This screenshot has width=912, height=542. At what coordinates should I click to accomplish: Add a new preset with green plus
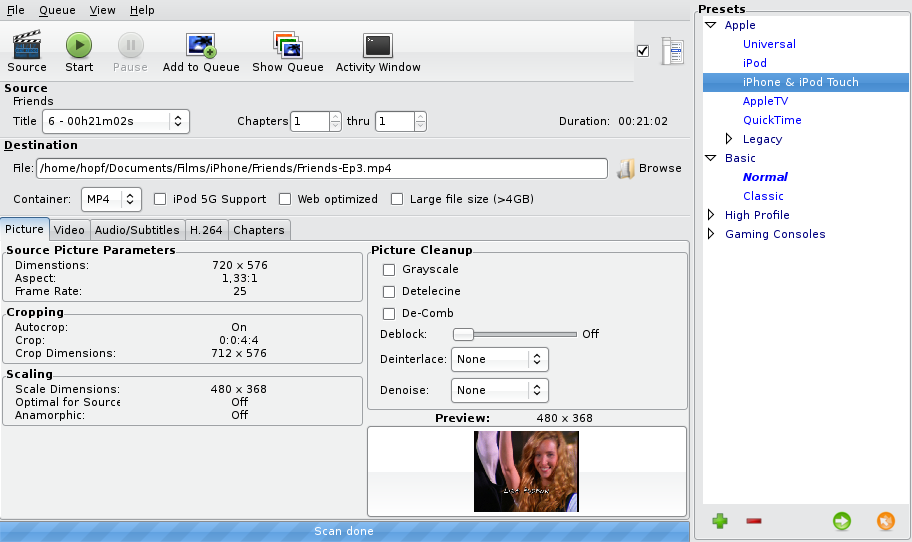pos(719,520)
